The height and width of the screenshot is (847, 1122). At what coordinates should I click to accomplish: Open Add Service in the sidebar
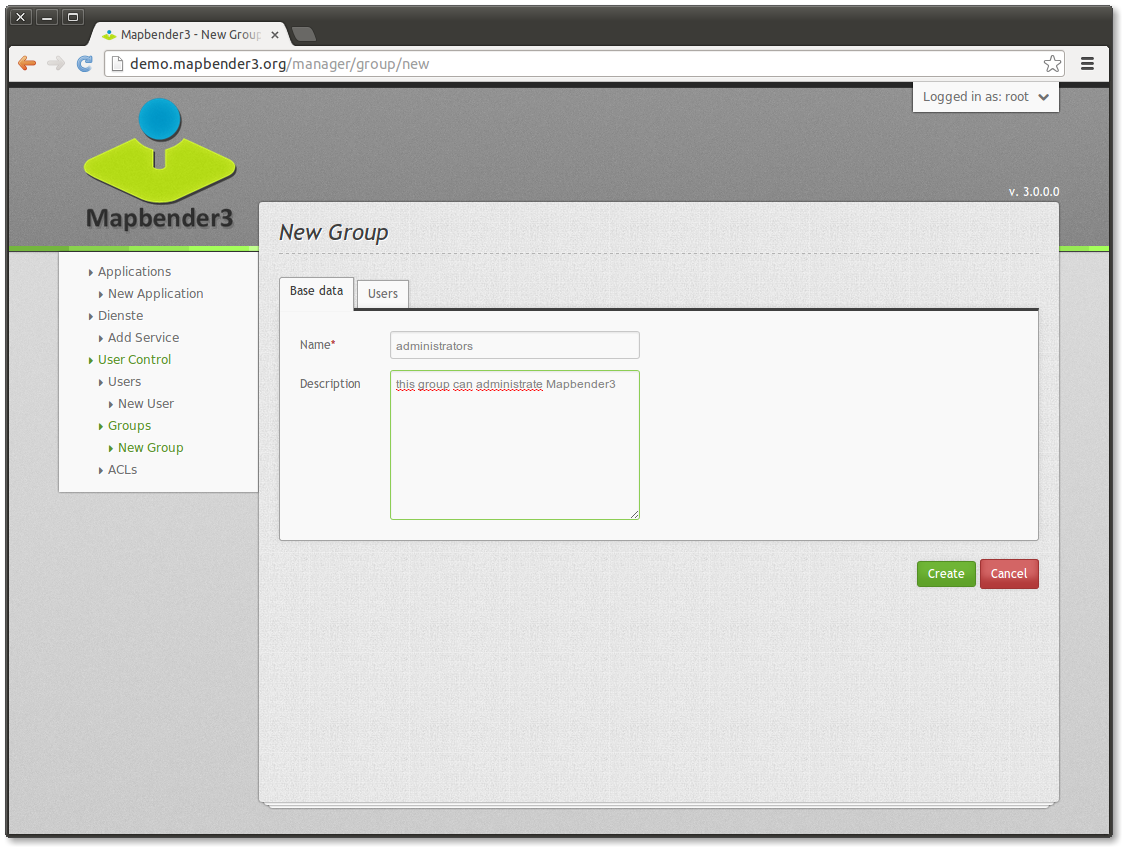(x=143, y=338)
